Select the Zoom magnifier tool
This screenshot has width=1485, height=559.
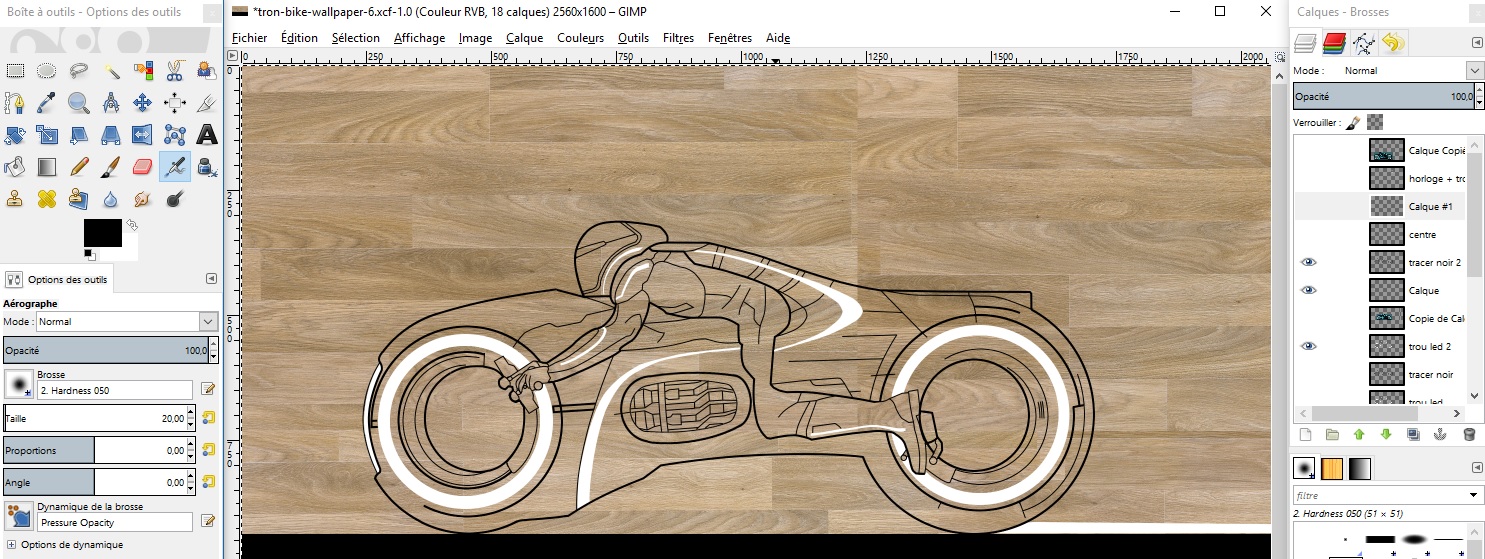(x=79, y=103)
